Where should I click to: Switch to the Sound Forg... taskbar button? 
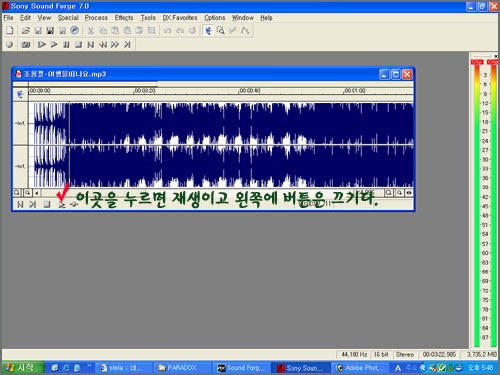click(242, 368)
